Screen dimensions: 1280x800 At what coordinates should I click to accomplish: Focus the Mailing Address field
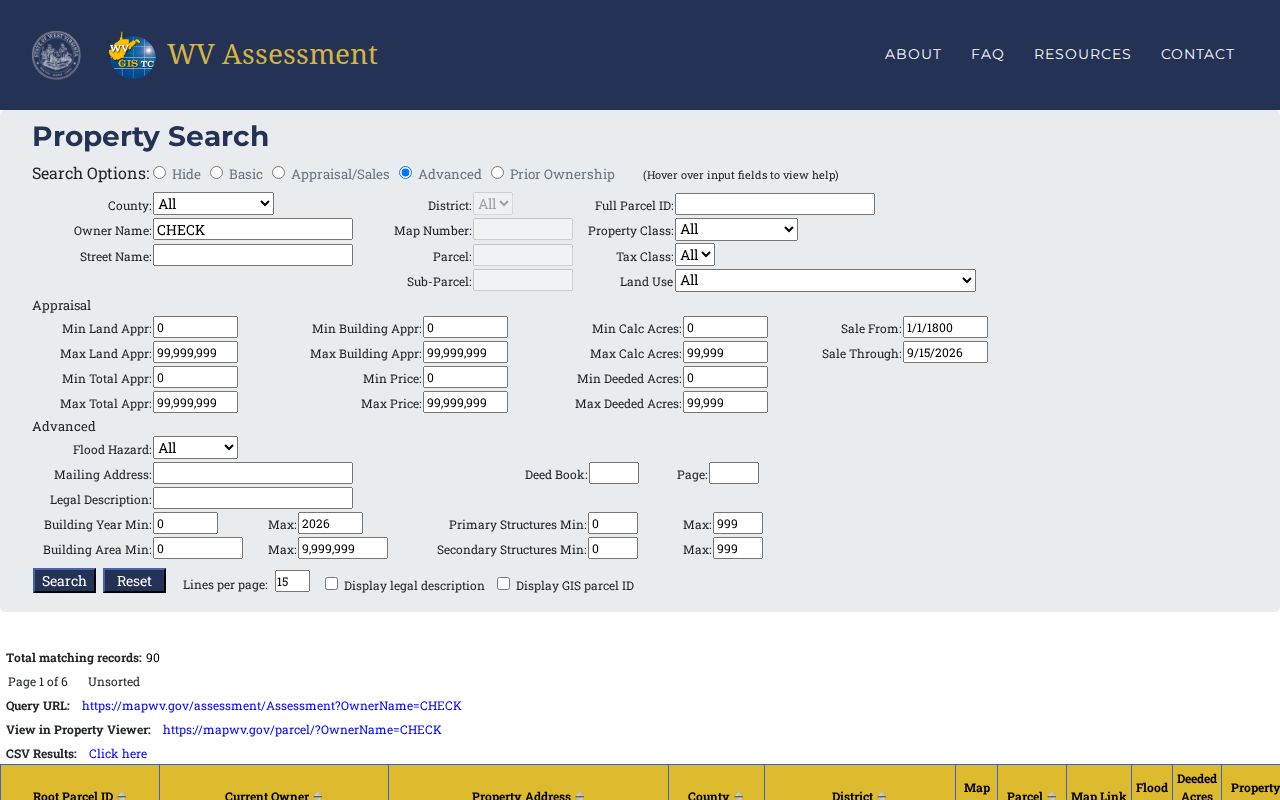click(253, 473)
